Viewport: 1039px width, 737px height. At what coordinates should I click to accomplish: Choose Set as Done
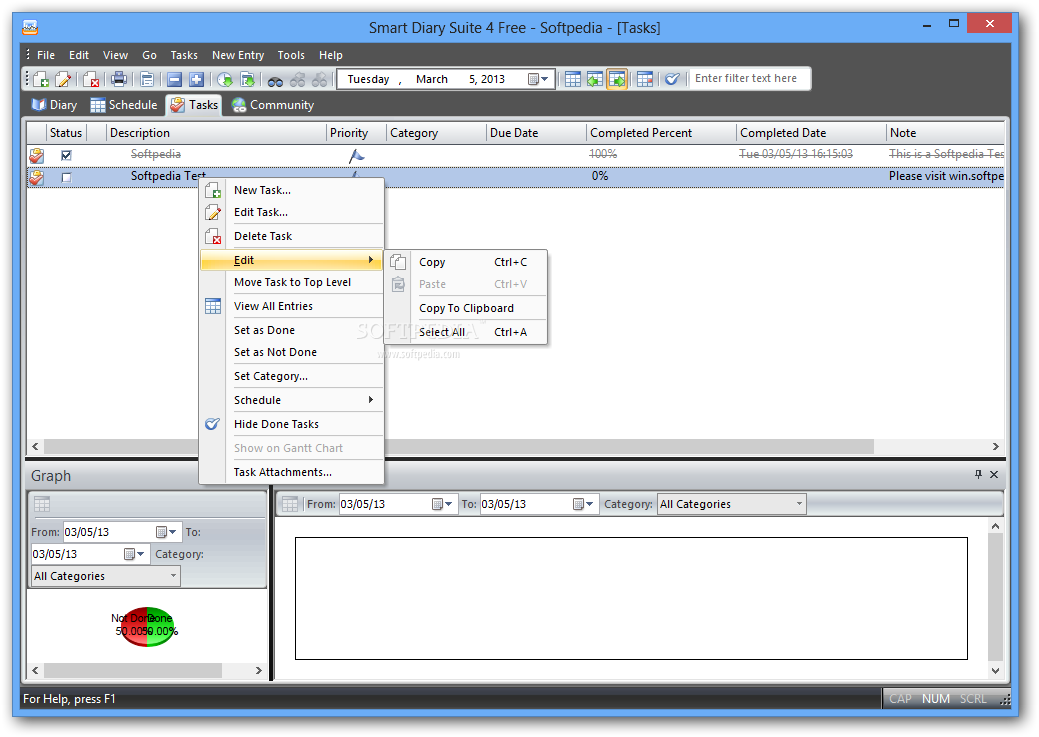292,330
